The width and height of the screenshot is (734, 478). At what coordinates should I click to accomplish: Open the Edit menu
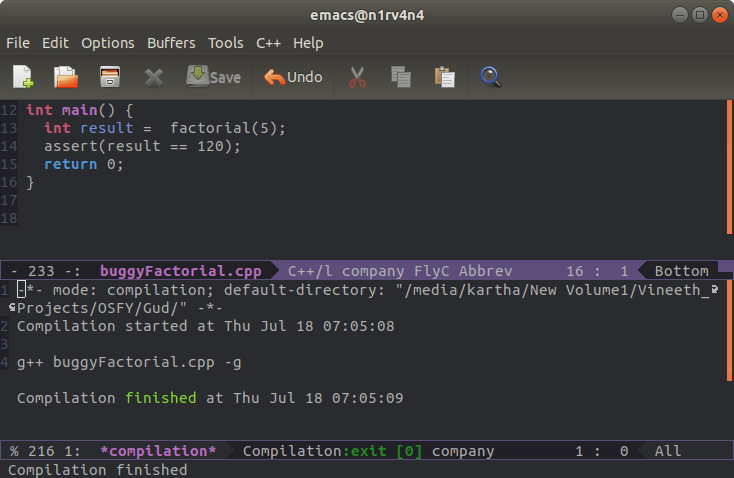coord(56,43)
